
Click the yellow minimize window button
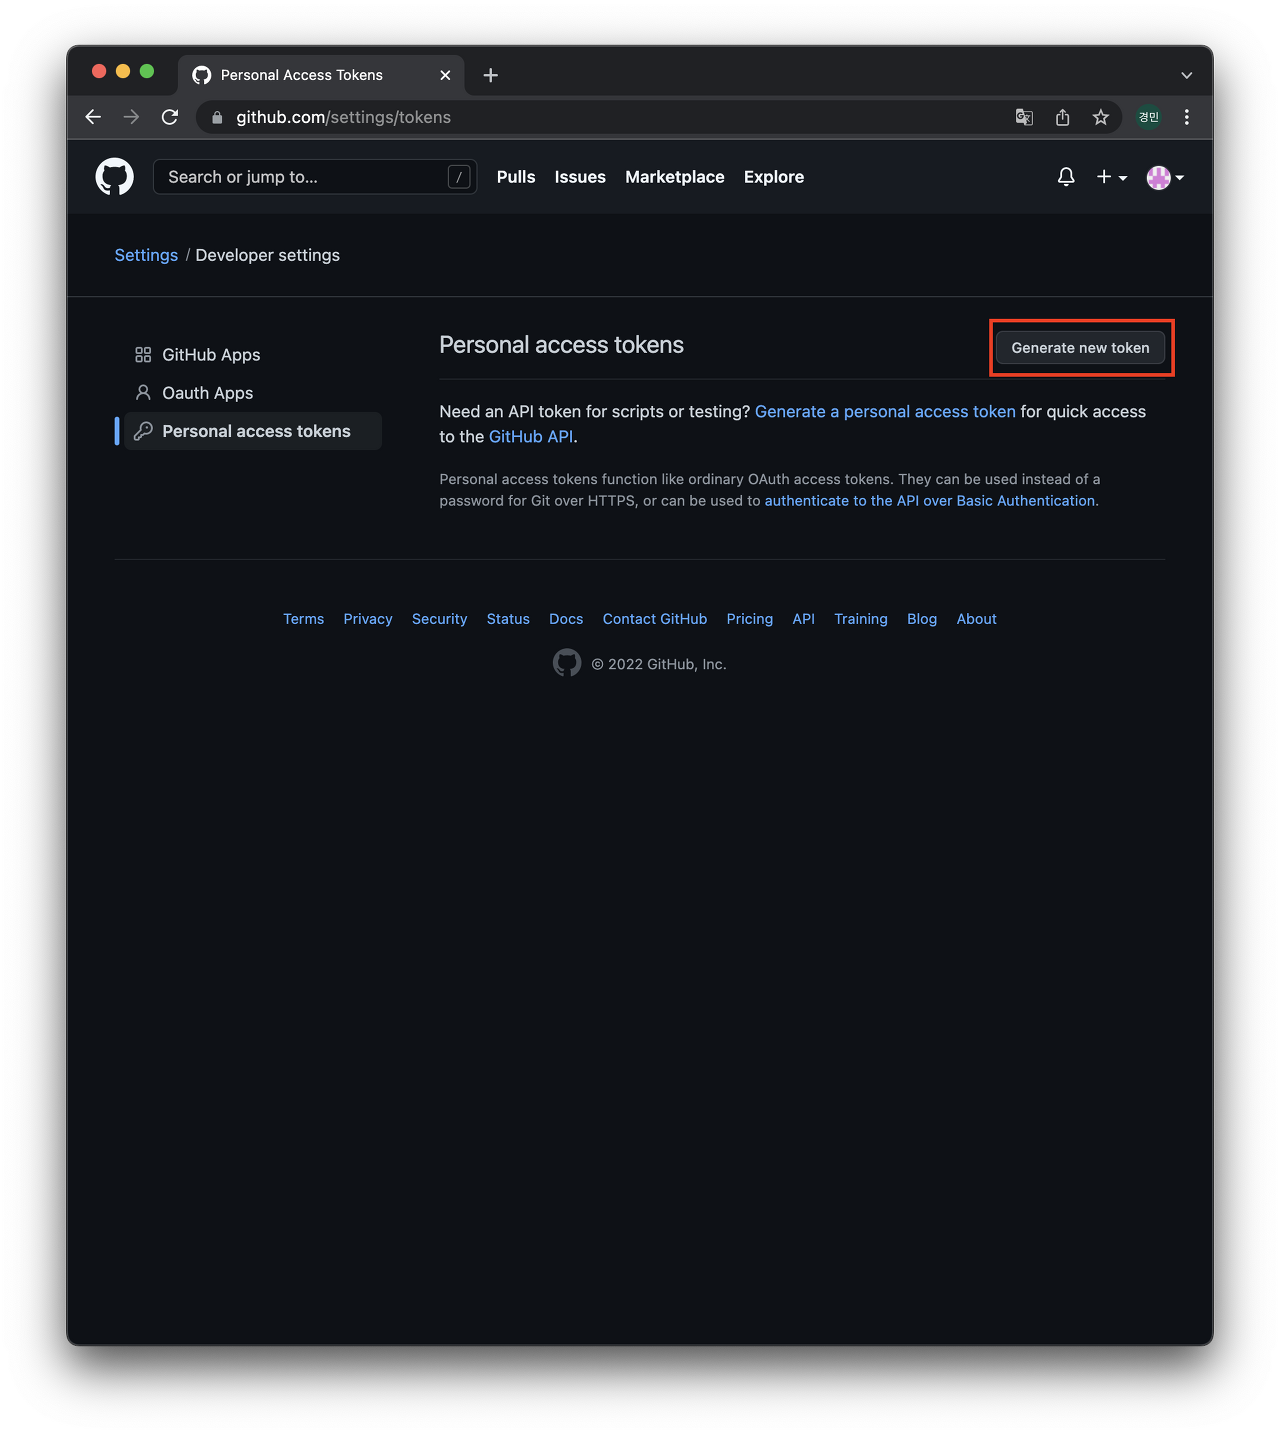(123, 71)
